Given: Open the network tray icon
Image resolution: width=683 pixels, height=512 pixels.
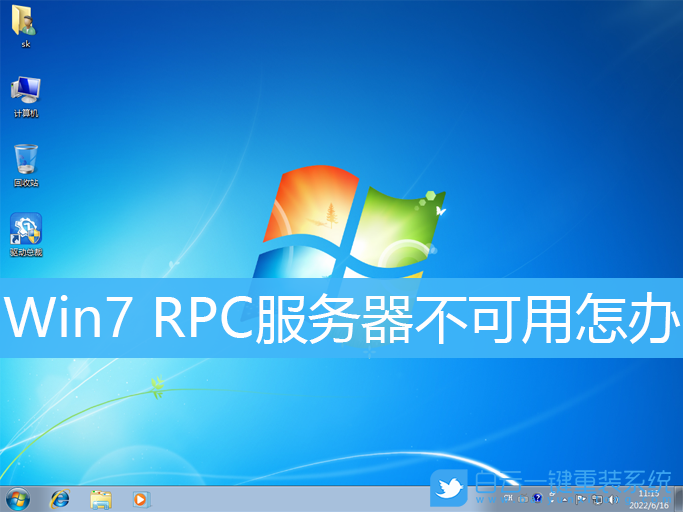Looking at the screenshot, I should [x=597, y=499].
